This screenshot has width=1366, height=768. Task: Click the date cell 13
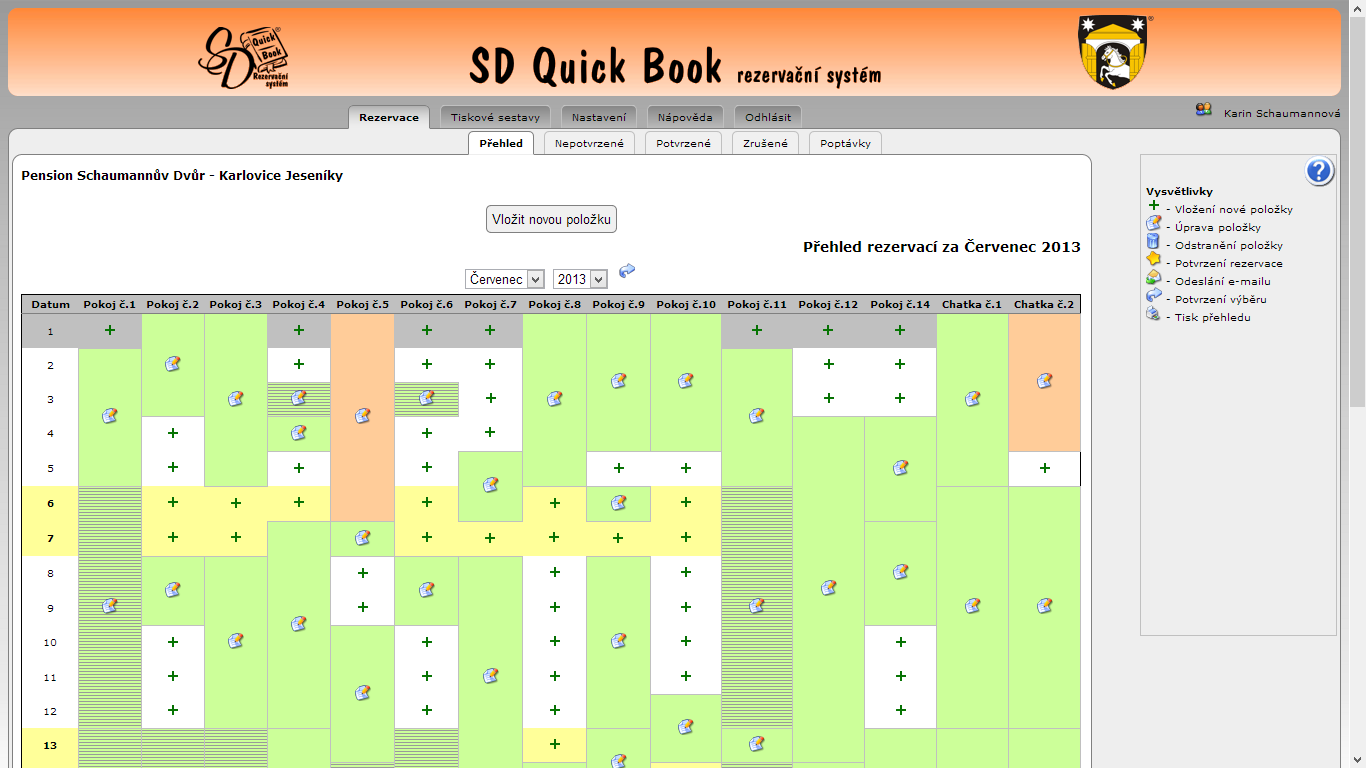click(50, 745)
